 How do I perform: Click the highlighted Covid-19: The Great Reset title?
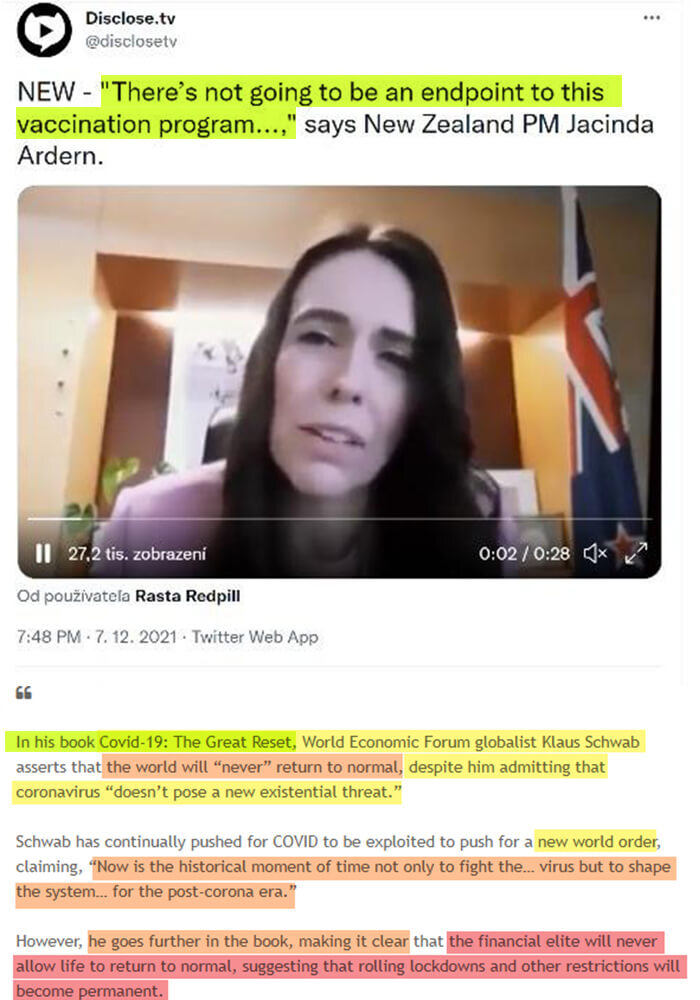[x=198, y=742]
